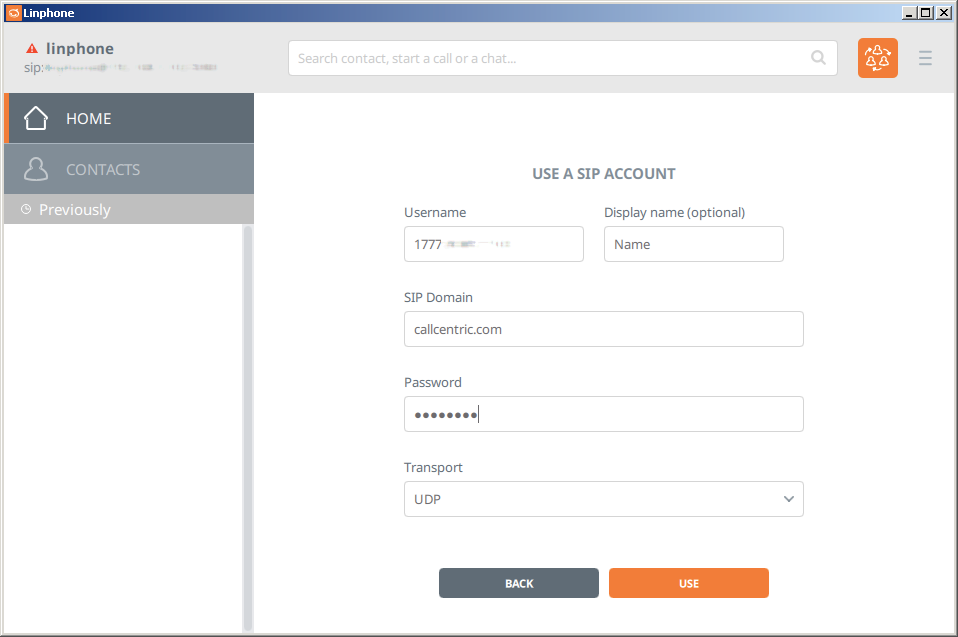Select the contacts person icon
This screenshot has width=958, height=637.
tap(36, 168)
